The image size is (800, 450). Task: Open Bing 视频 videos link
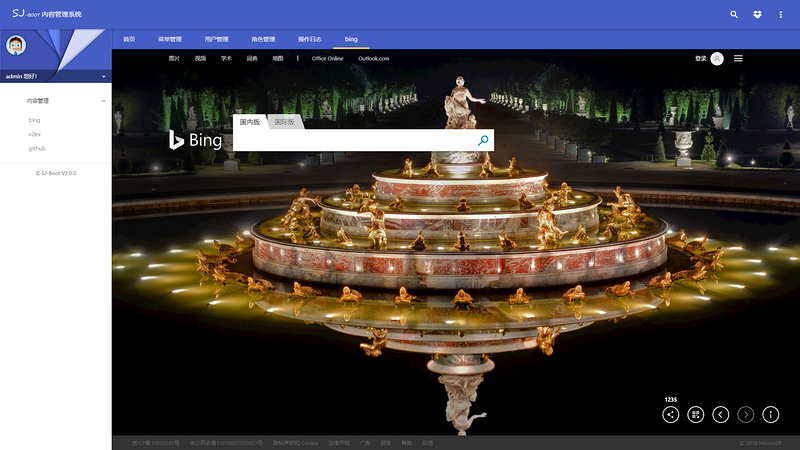(200, 59)
